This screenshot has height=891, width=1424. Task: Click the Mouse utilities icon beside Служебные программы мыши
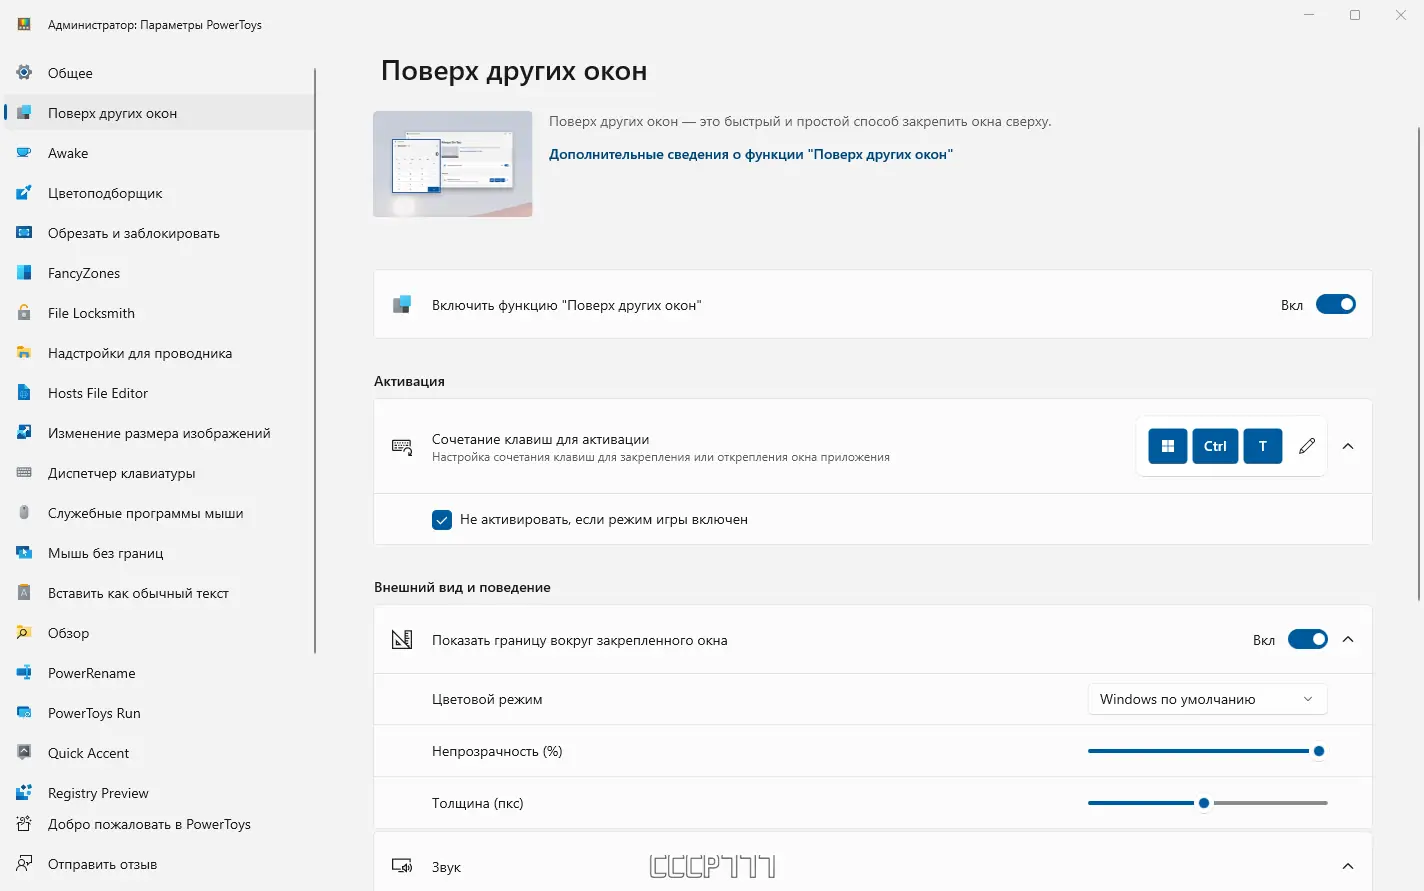point(24,512)
